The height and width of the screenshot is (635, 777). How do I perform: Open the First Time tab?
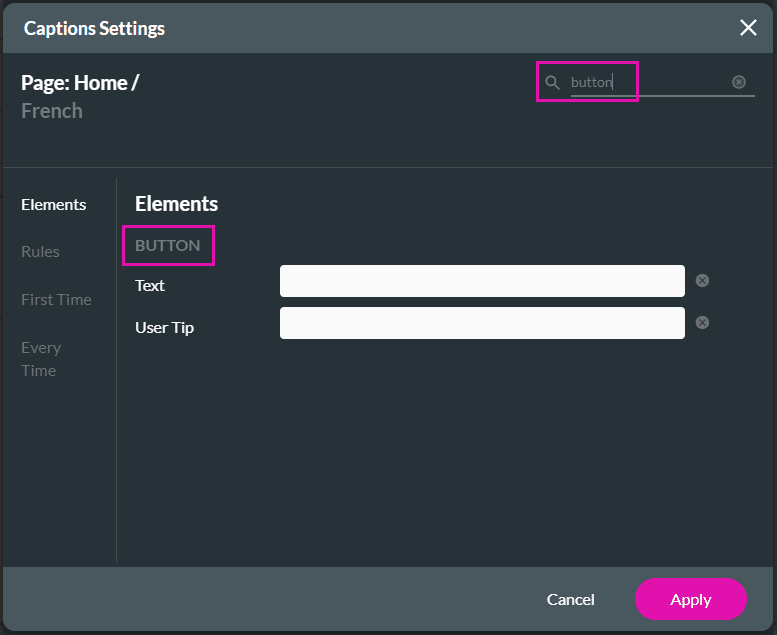pos(56,299)
